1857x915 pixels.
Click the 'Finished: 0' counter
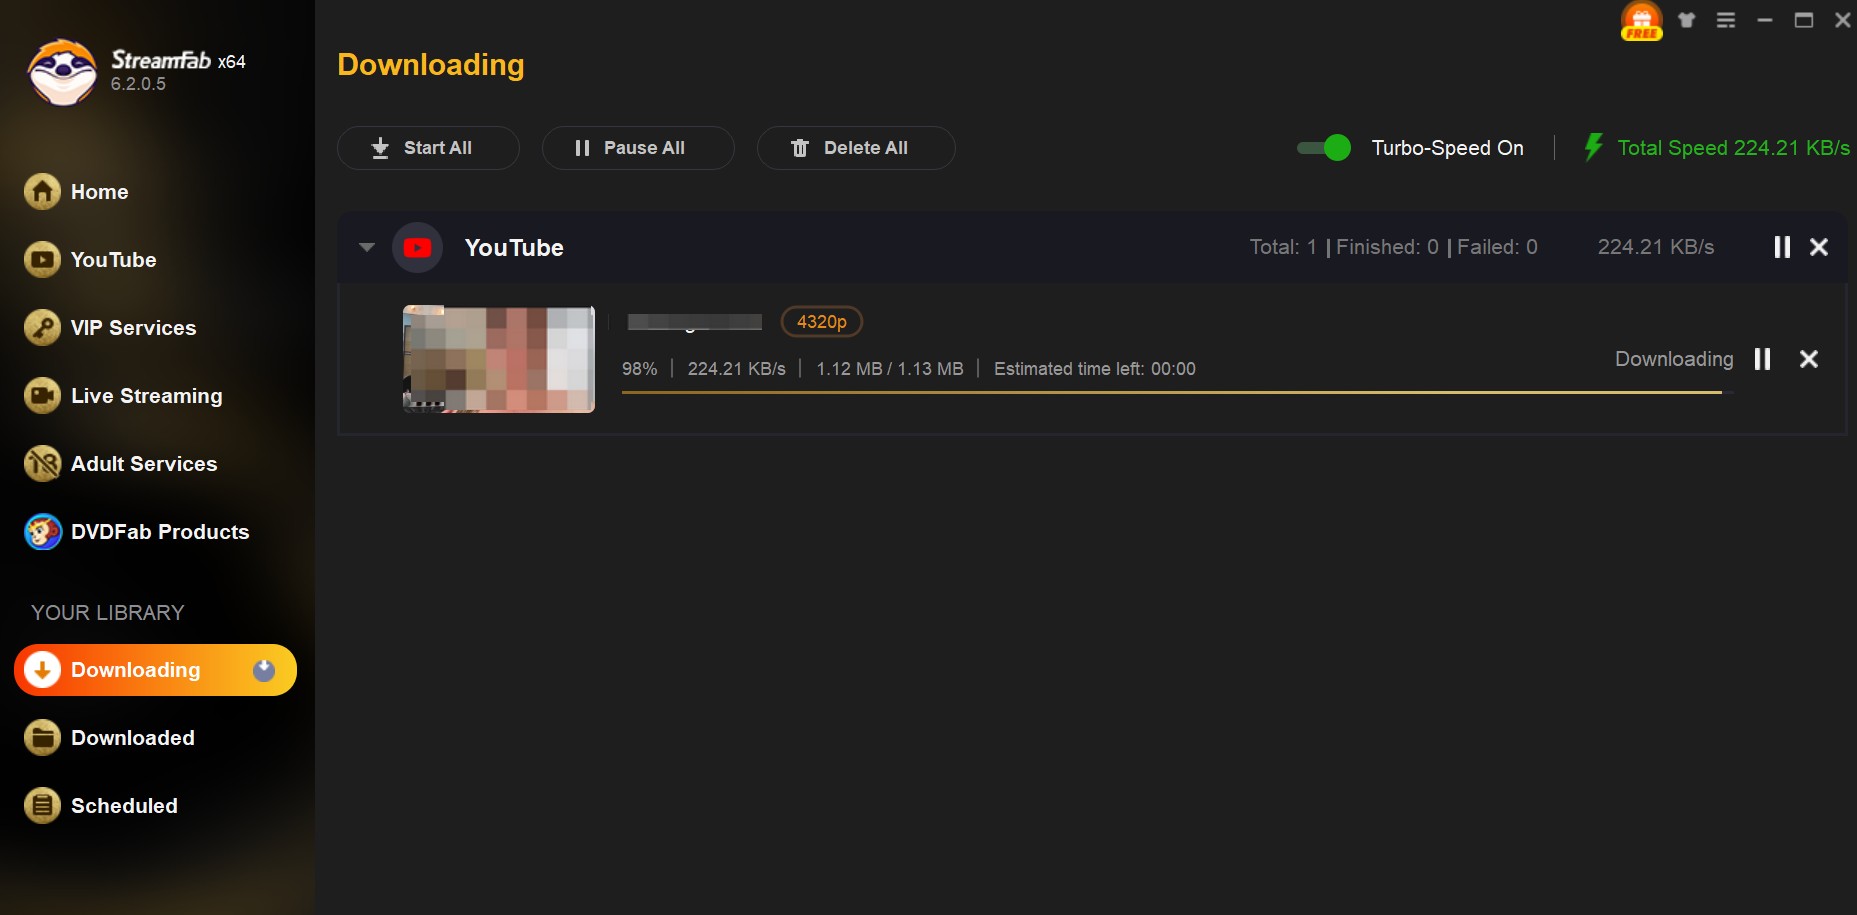tap(1387, 247)
